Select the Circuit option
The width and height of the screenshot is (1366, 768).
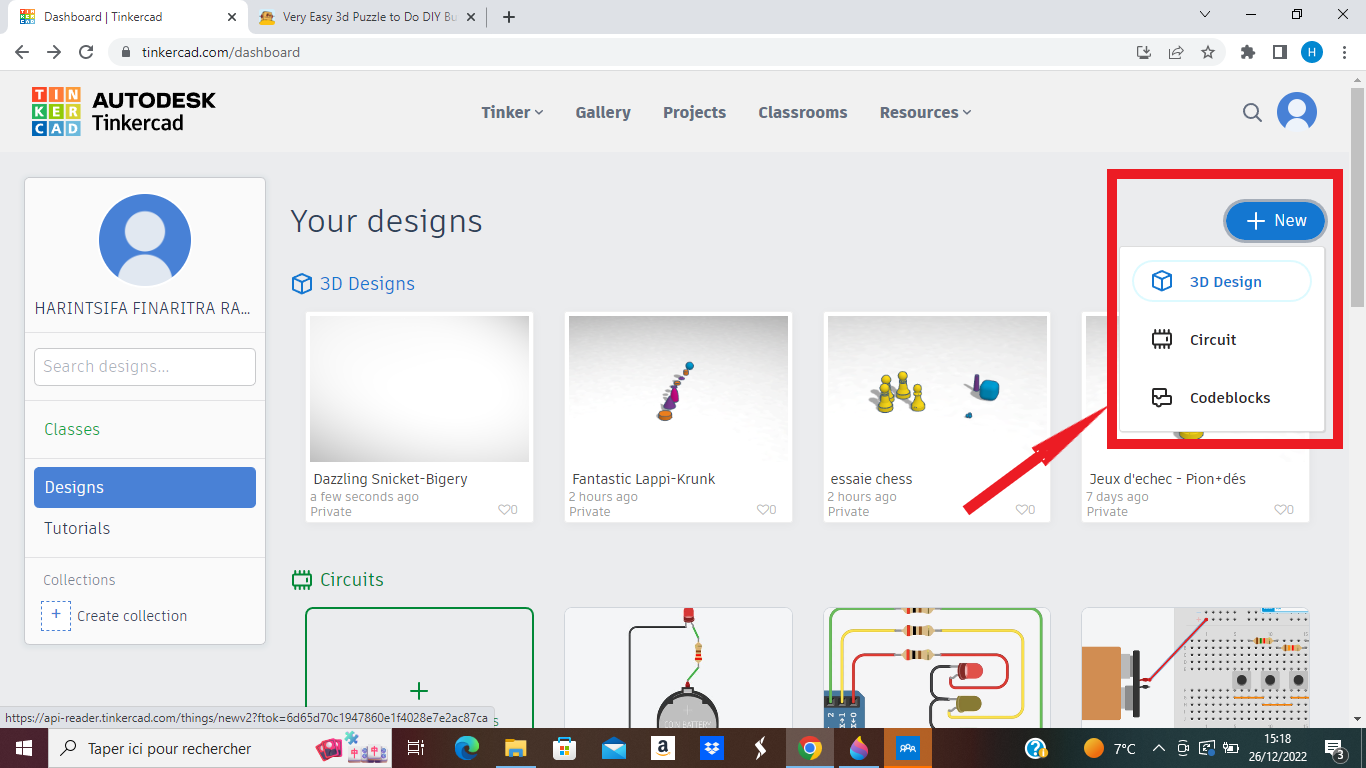click(1212, 339)
